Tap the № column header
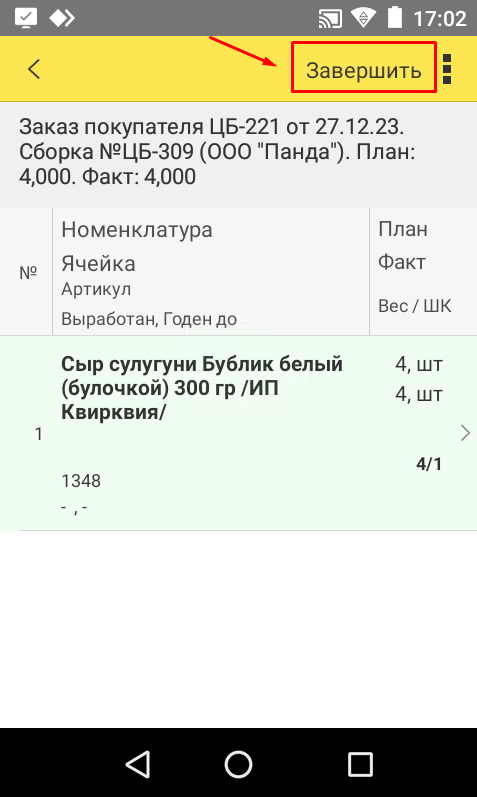 [x=28, y=273]
